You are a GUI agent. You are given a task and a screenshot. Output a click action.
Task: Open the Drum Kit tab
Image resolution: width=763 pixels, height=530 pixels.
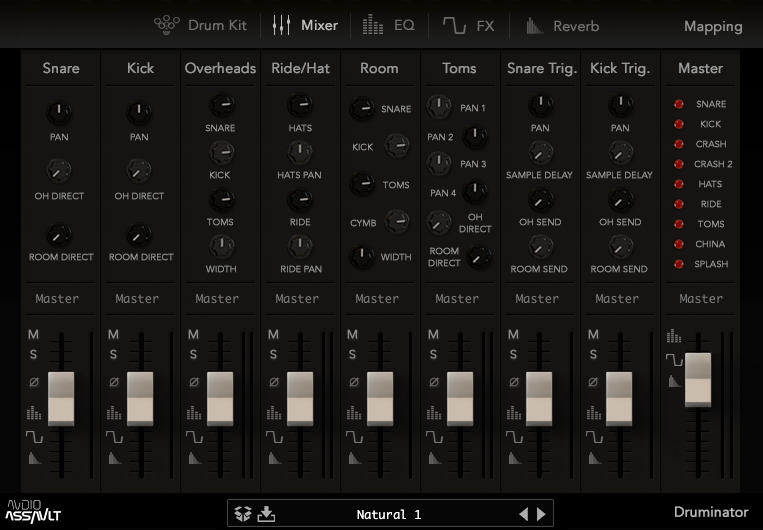pos(200,25)
